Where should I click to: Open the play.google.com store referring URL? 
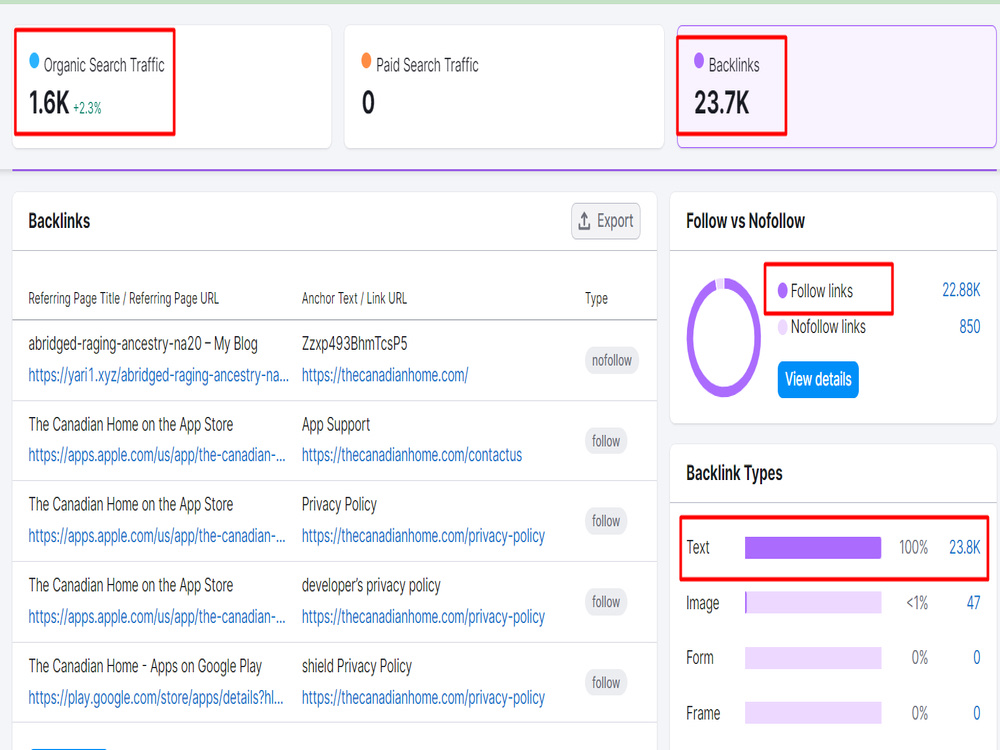tap(156, 698)
